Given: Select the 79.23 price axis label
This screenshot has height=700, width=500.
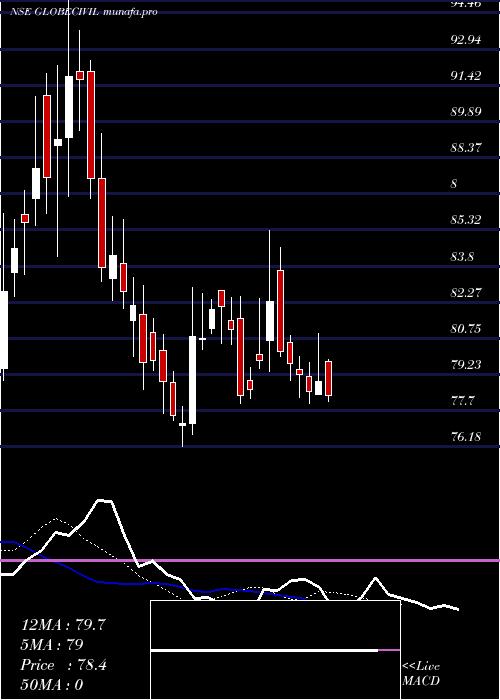Looking at the screenshot, I should [466, 365].
